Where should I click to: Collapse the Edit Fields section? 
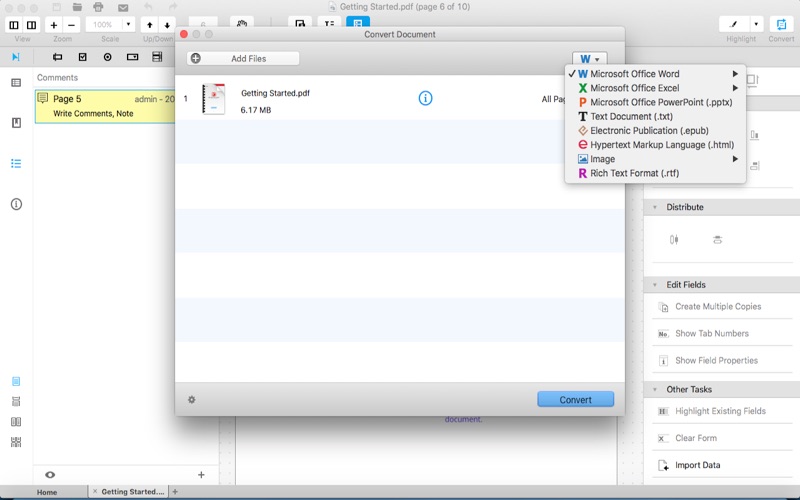point(655,285)
